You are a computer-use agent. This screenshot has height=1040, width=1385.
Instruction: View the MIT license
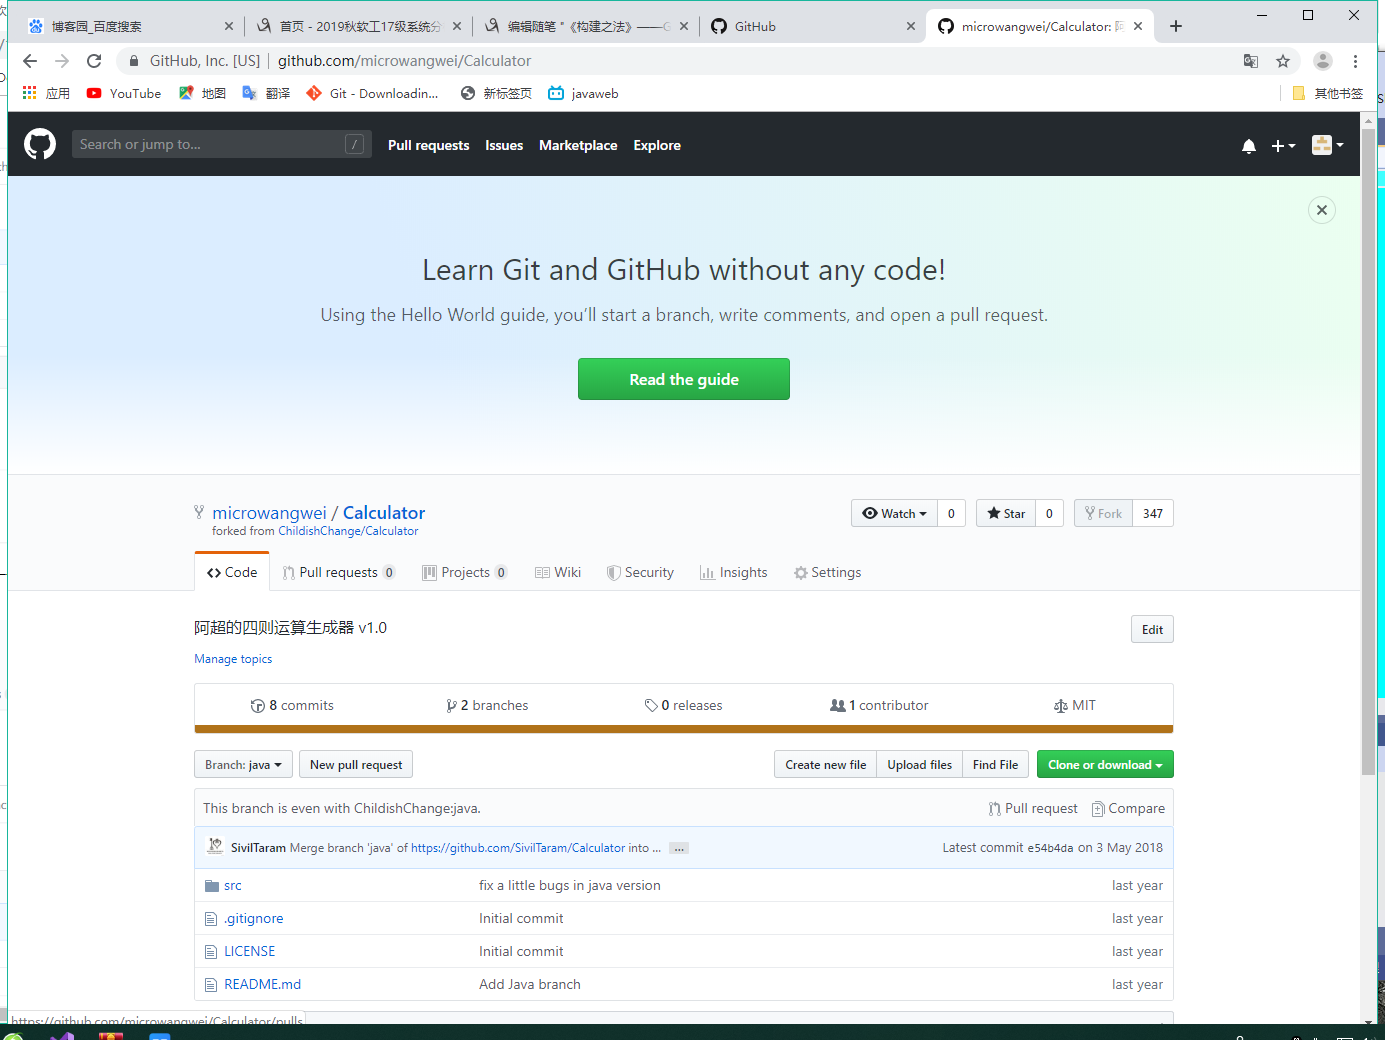[x=1075, y=705]
